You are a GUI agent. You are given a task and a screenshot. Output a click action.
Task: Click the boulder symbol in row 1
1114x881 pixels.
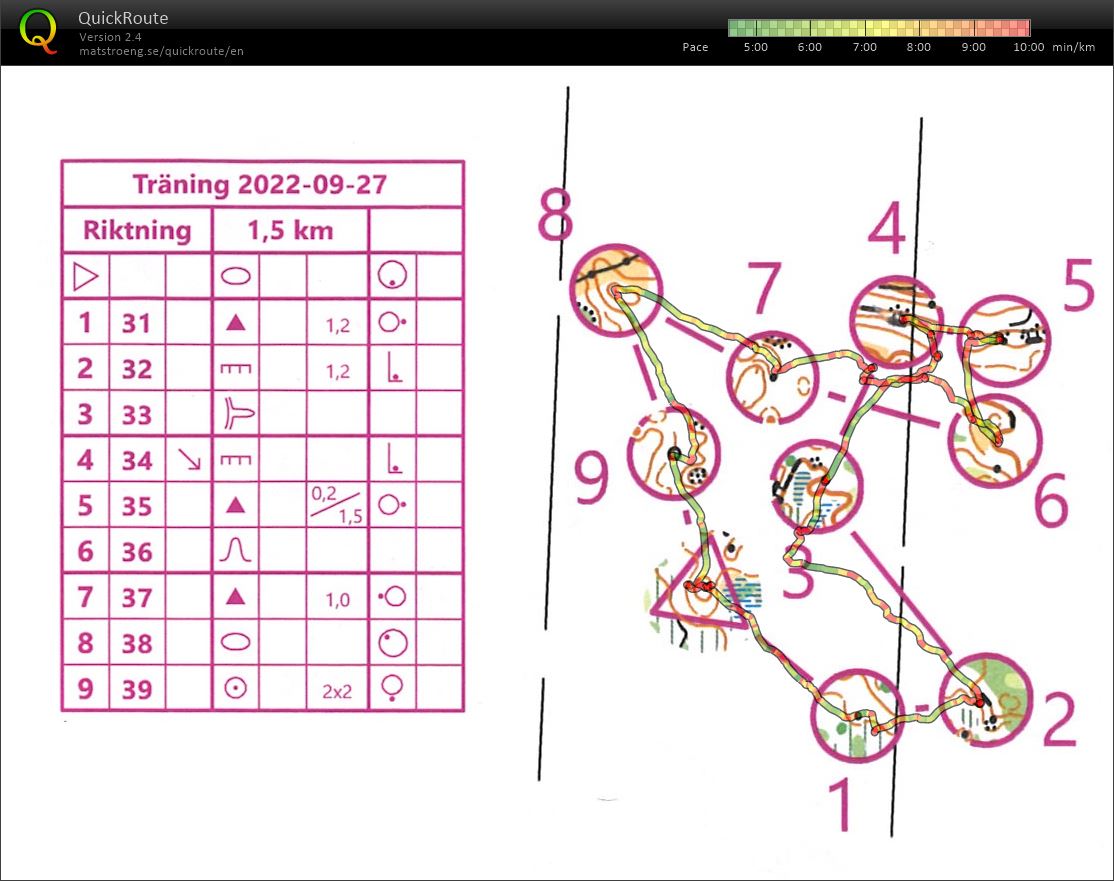tap(235, 323)
